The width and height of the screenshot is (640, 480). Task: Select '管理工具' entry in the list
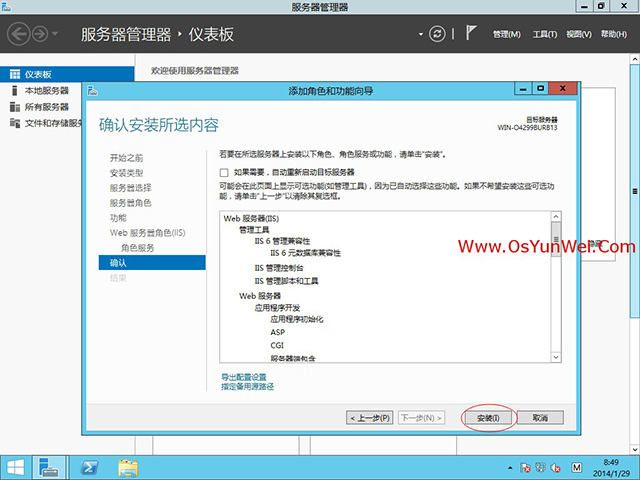pyautogui.click(x=254, y=230)
